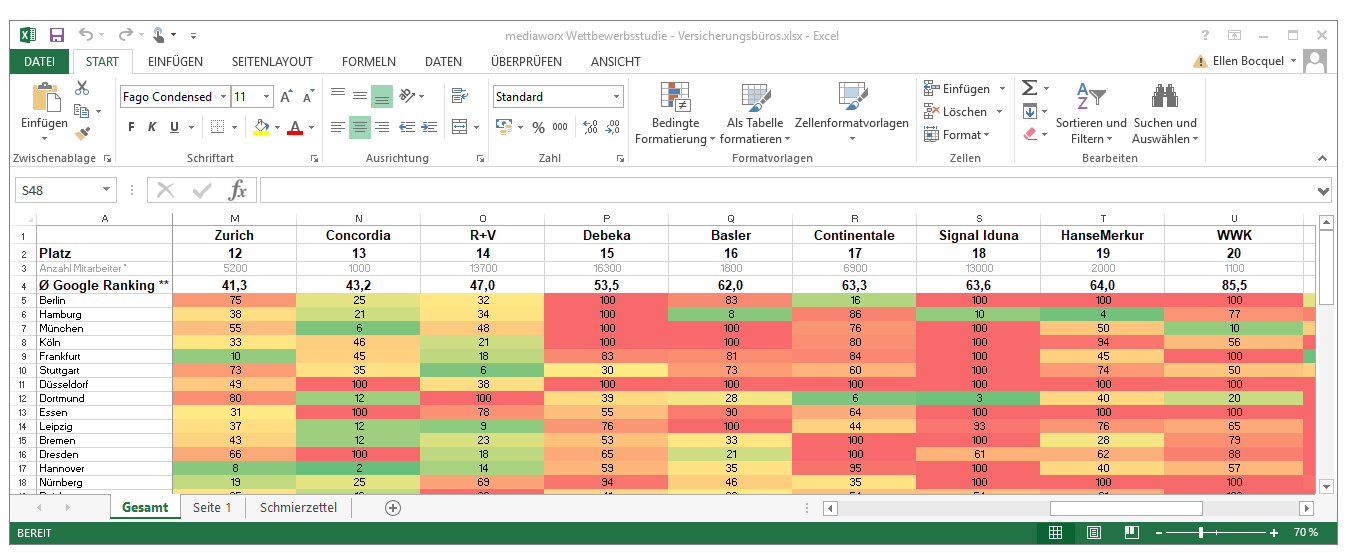Apply cell borders

[x=217, y=127]
